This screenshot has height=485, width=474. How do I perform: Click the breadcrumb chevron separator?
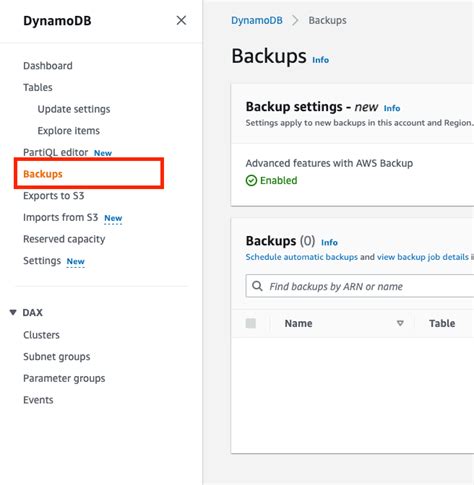click(x=295, y=20)
